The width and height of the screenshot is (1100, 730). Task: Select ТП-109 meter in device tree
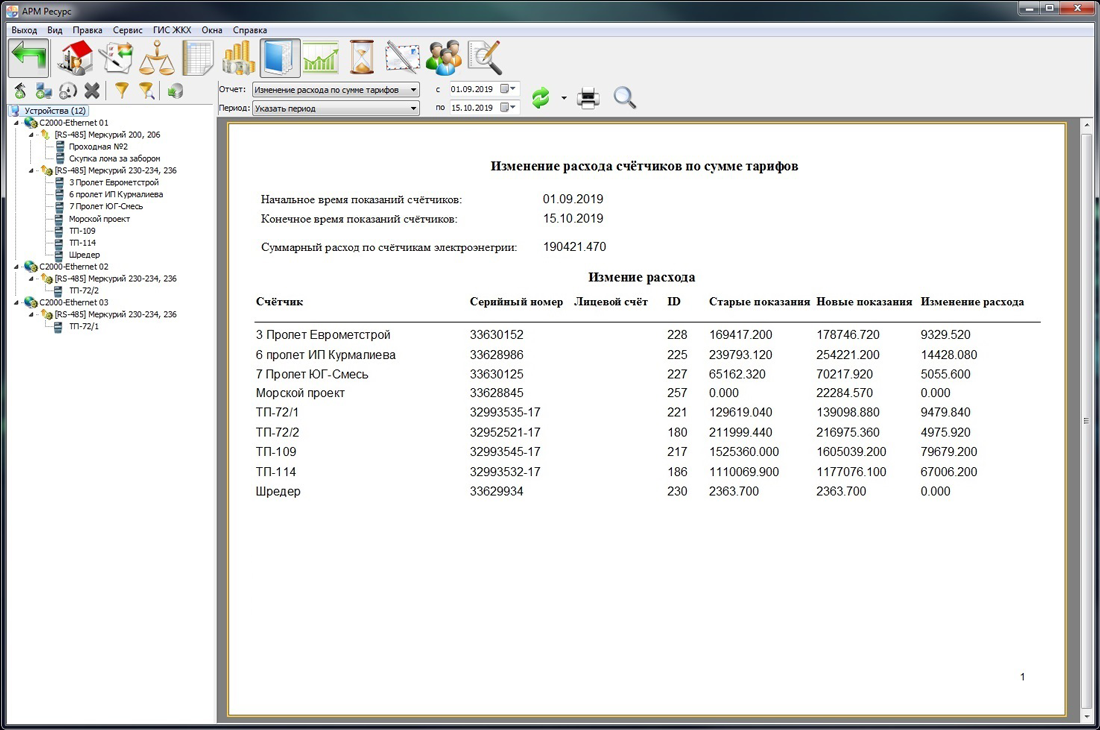click(x=82, y=231)
